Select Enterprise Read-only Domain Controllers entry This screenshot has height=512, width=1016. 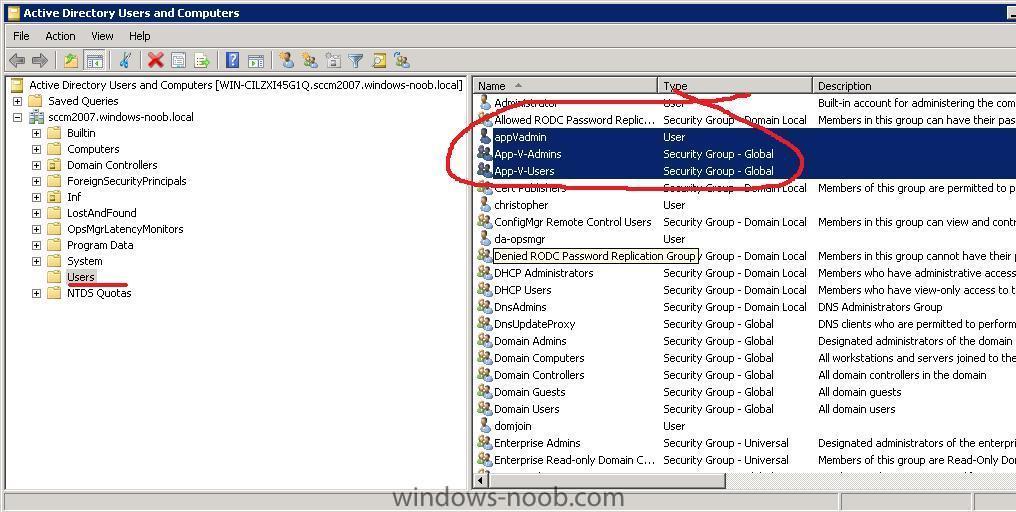[574, 460]
